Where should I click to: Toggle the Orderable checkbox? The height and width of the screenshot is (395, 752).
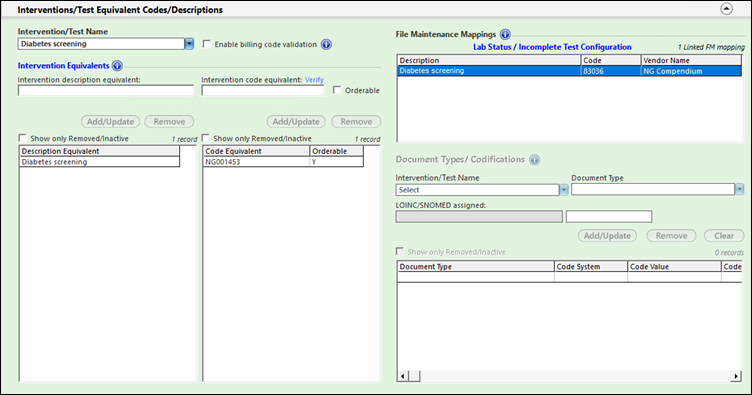point(337,90)
